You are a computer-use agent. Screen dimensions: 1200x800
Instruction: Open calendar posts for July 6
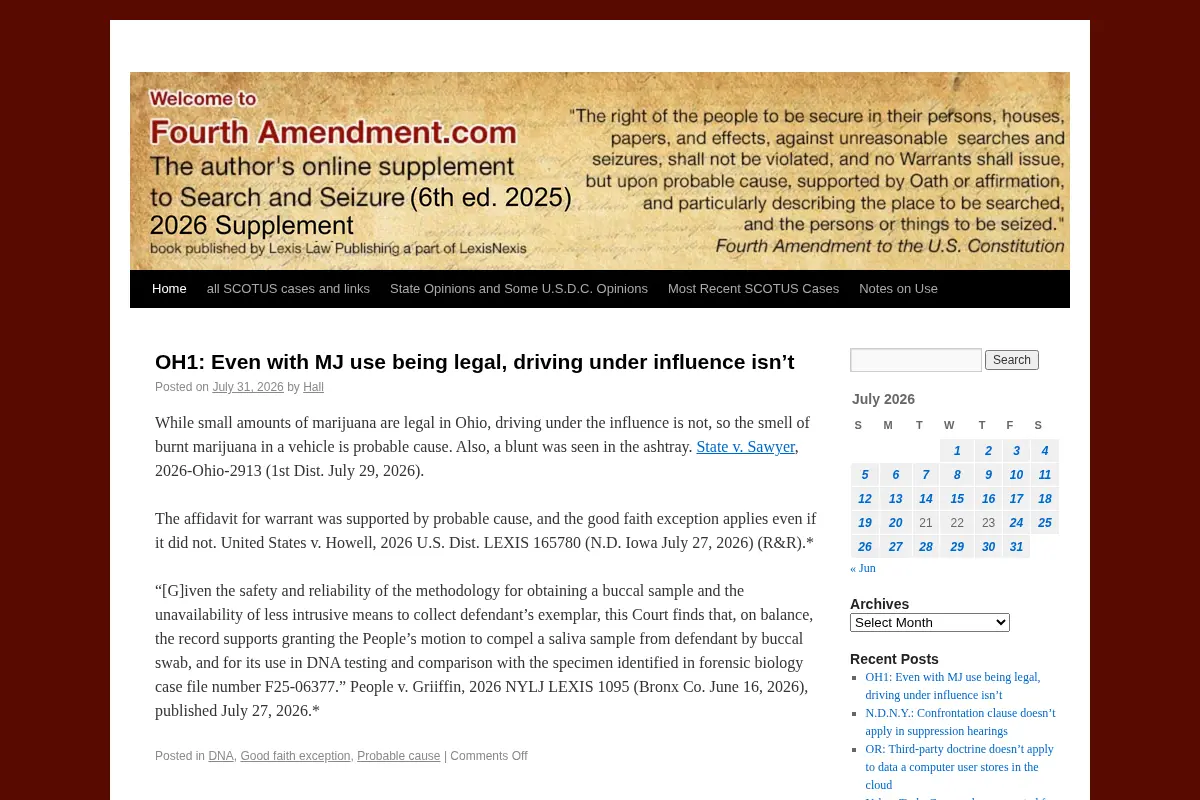[x=896, y=475]
